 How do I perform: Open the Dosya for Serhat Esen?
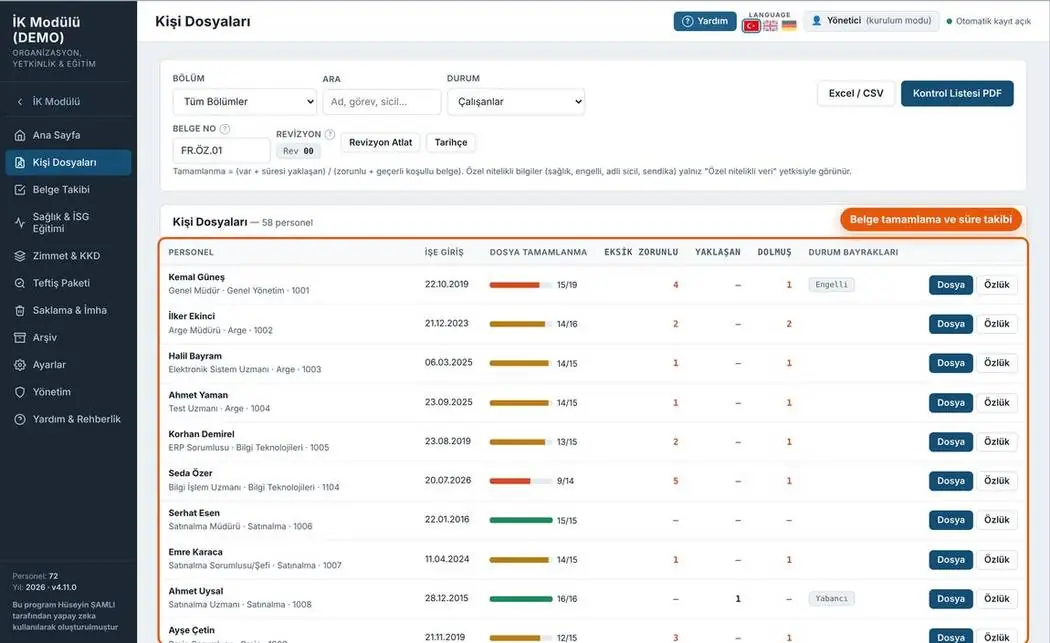click(951, 520)
